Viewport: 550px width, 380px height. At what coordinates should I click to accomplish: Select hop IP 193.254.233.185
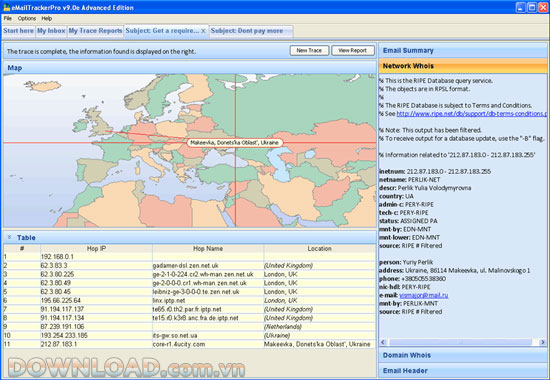click(64, 336)
